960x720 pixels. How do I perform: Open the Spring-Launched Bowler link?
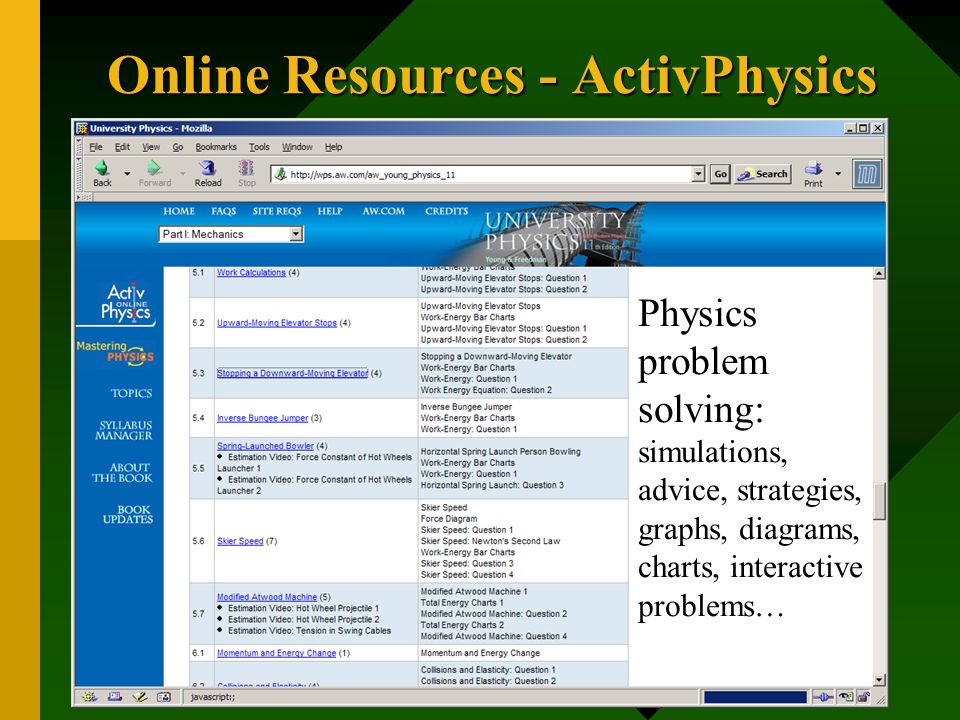point(265,446)
